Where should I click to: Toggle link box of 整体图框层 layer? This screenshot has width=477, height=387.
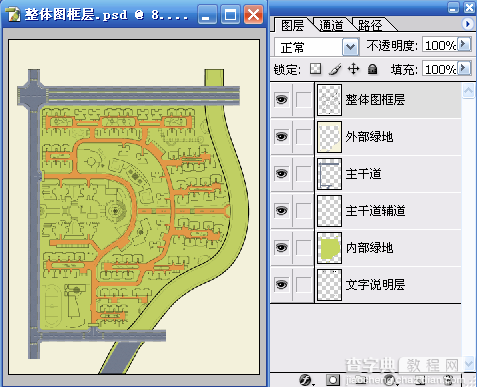point(303,100)
